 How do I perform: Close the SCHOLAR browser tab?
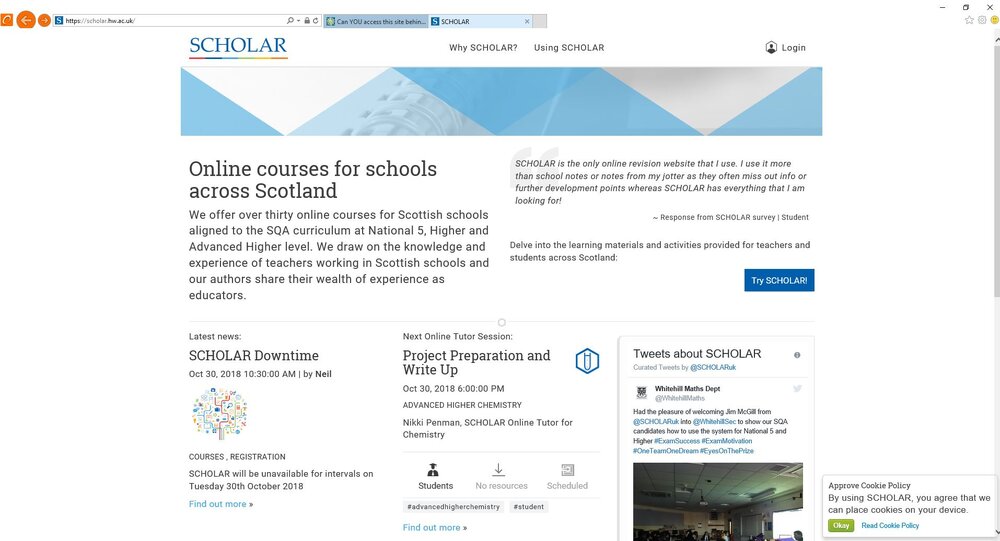(527, 21)
